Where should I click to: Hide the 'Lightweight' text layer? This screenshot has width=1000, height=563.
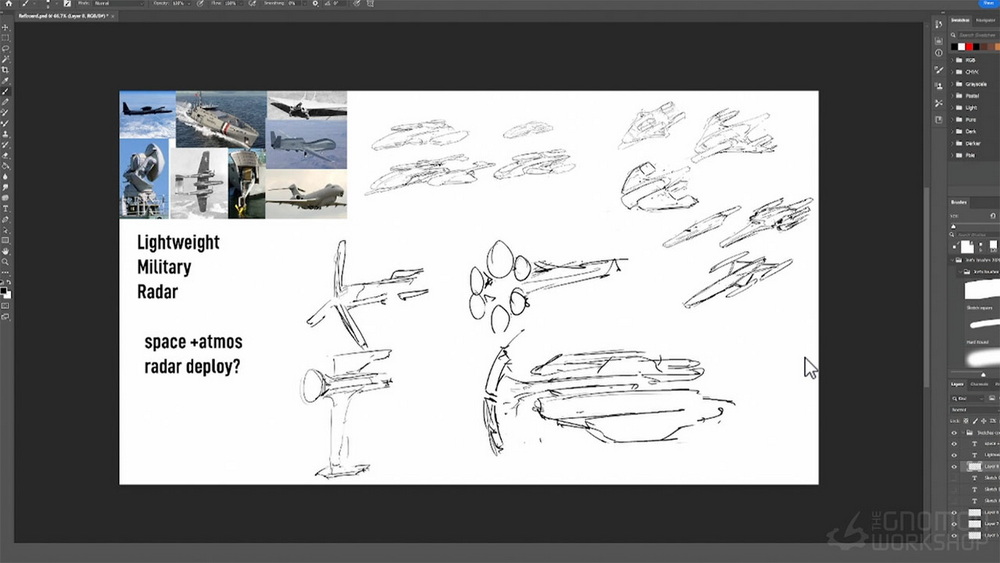pos(954,455)
